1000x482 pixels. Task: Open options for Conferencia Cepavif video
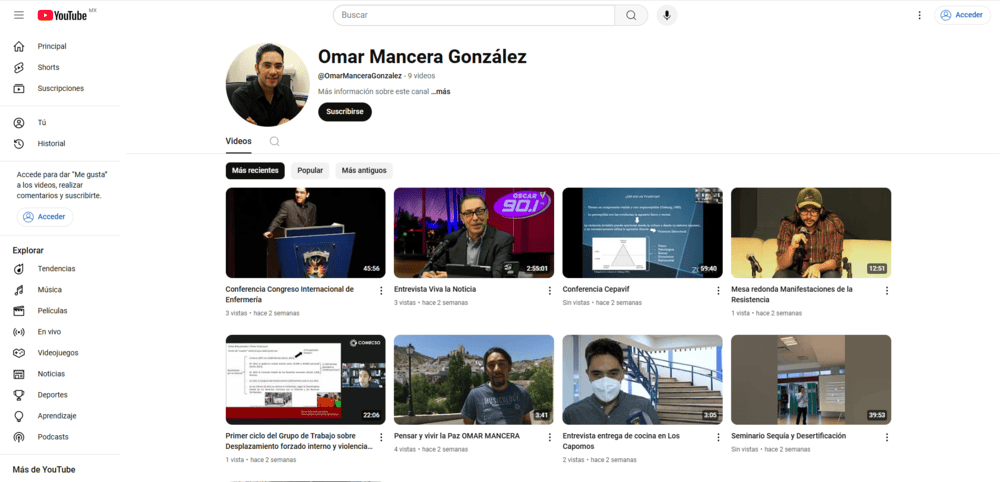point(717,291)
